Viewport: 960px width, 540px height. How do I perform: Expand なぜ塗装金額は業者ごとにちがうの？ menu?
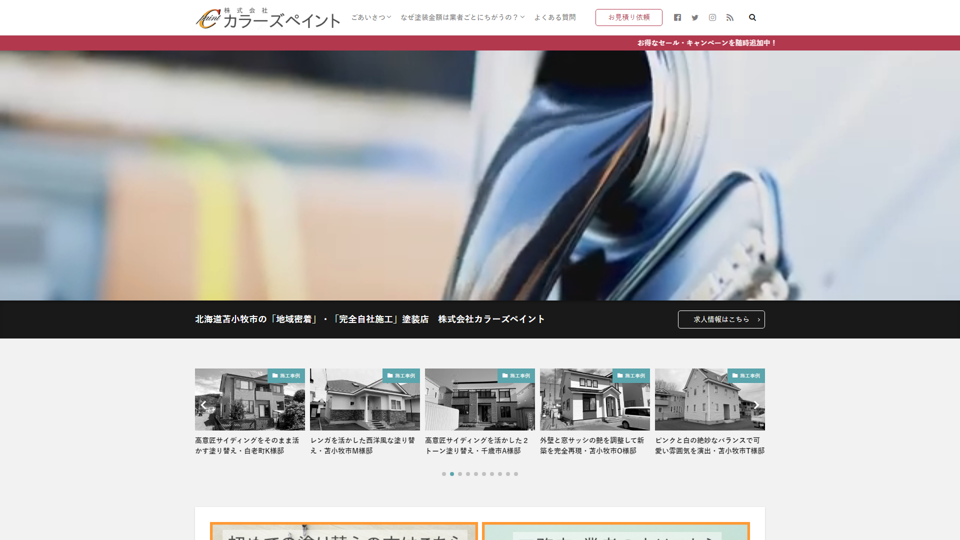tap(462, 17)
